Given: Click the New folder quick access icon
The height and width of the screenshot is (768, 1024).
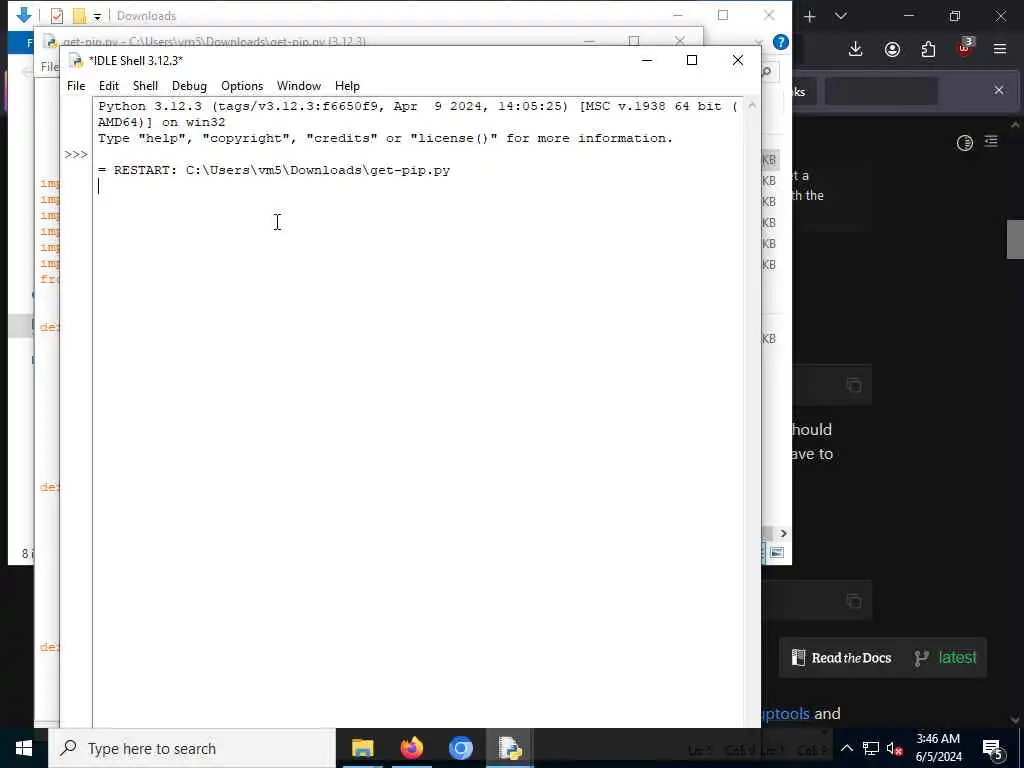Looking at the screenshot, I should pos(79,16).
